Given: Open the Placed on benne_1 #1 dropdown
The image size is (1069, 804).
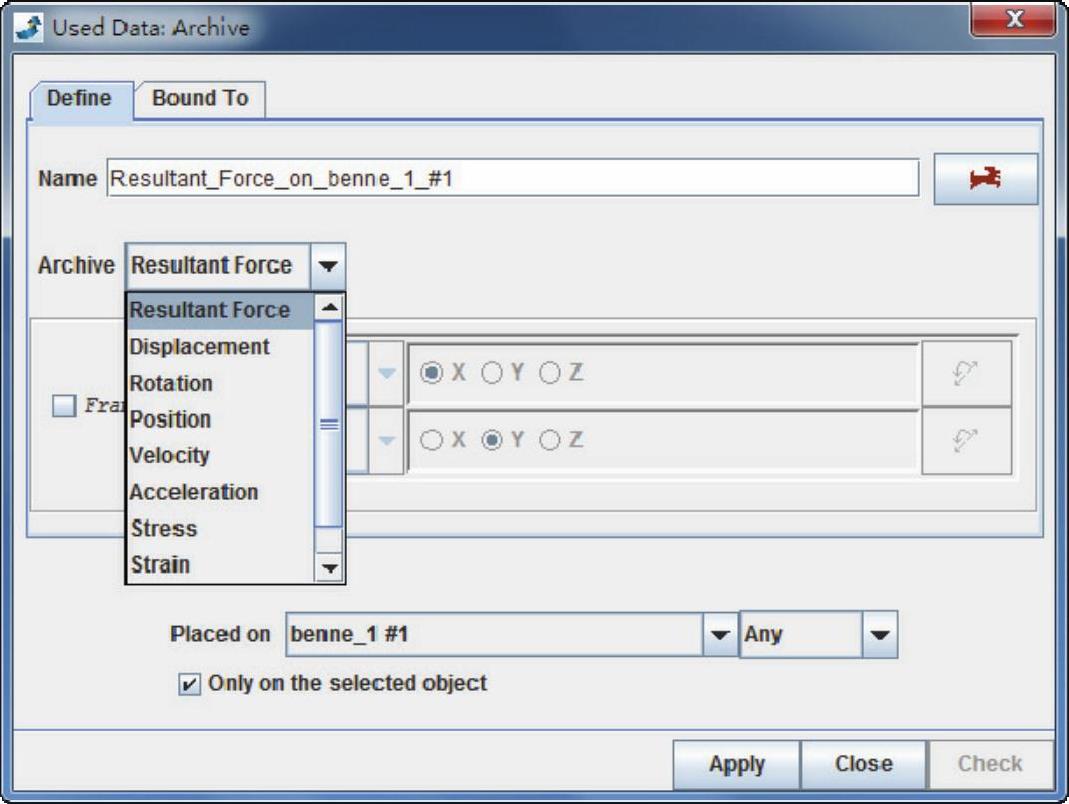Looking at the screenshot, I should tap(719, 635).
